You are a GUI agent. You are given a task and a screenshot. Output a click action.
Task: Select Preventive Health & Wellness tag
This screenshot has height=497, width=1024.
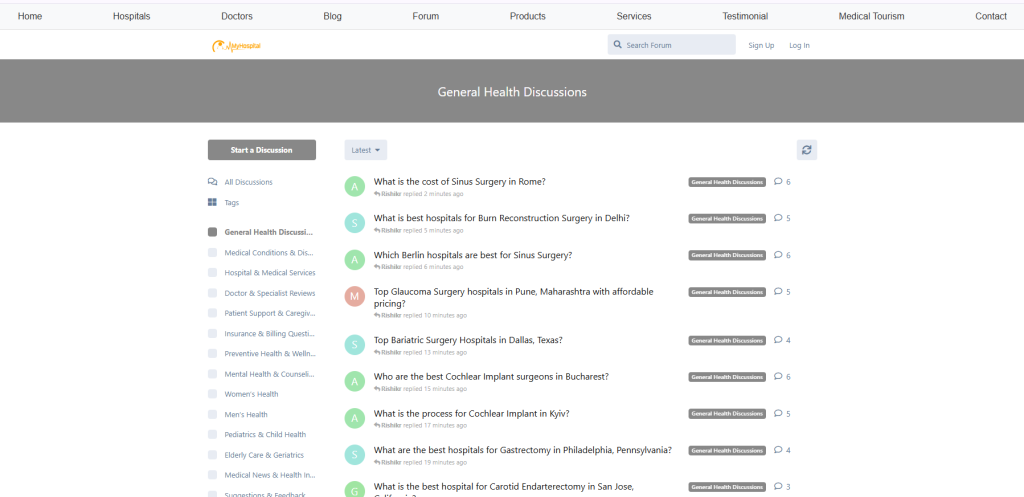(x=261, y=353)
